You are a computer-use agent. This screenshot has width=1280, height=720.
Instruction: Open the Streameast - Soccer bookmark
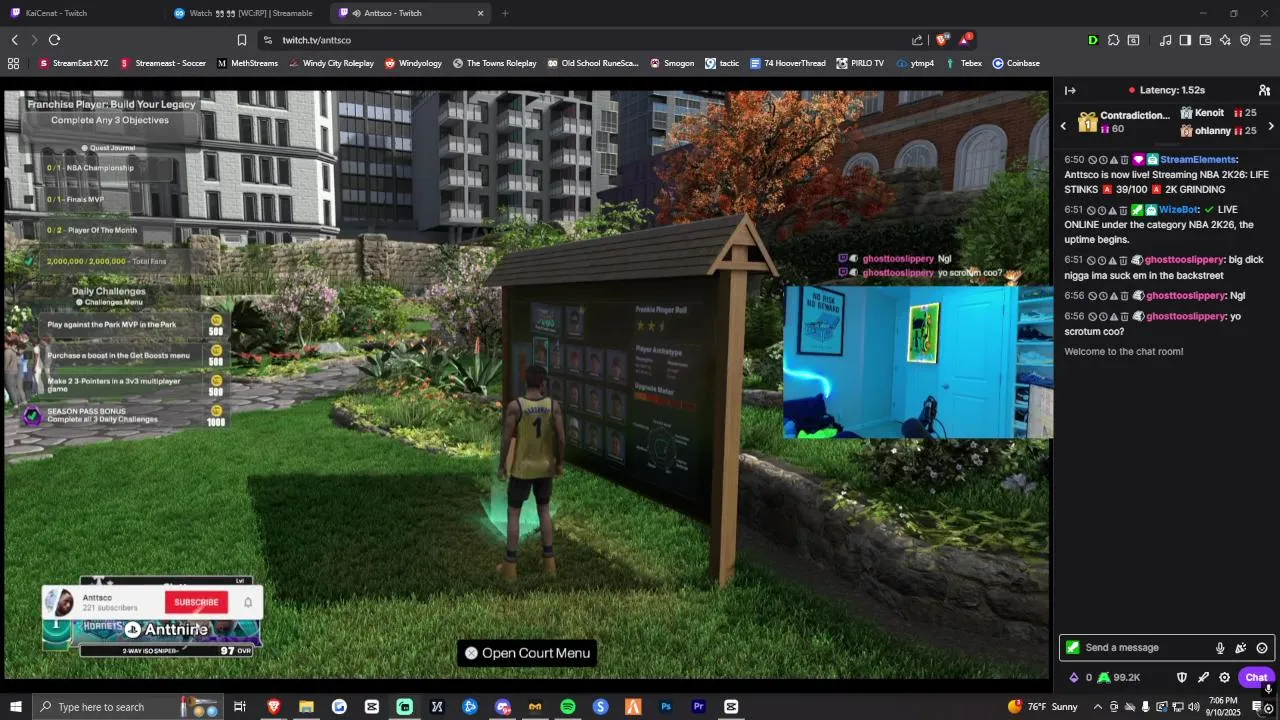coord(163,63)
